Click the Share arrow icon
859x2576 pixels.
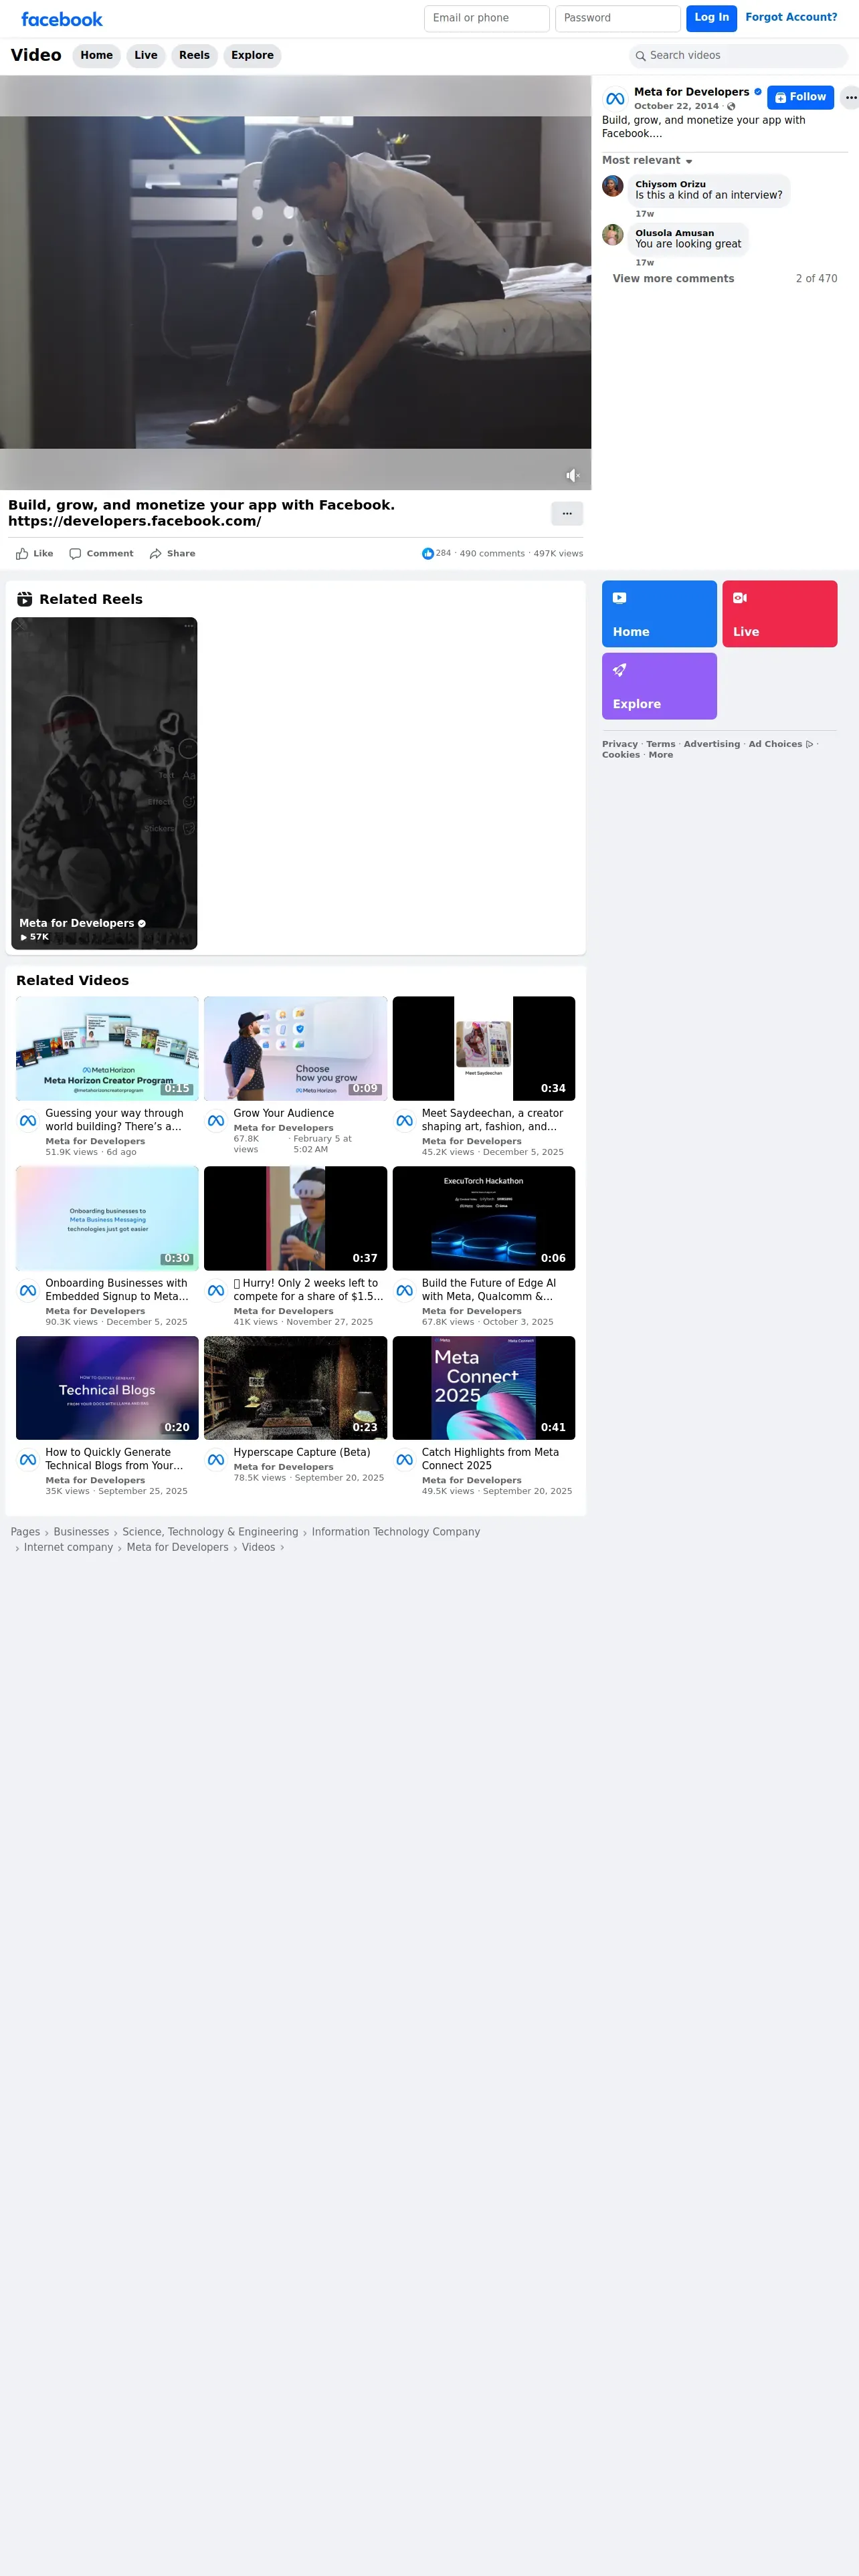(x=155, y=554)
